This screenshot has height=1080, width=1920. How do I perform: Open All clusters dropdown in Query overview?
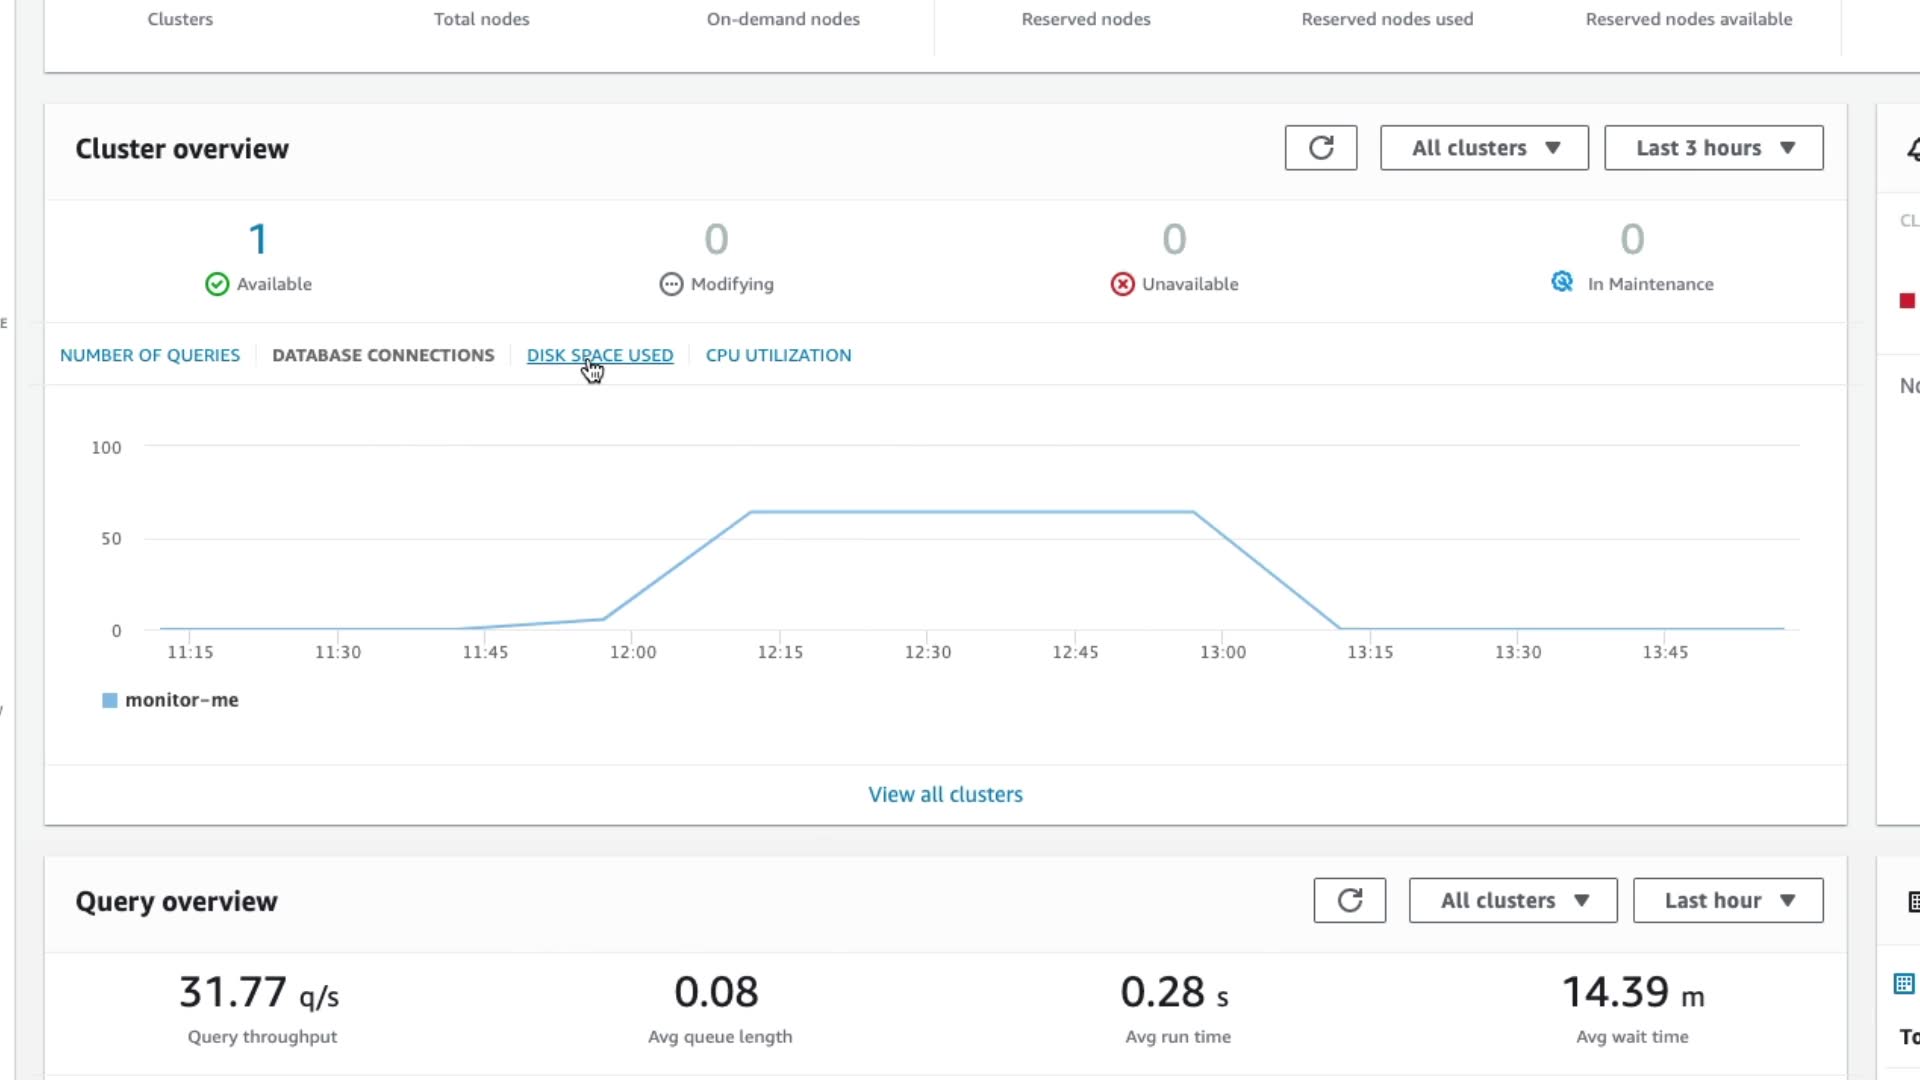coord(1512,900)
